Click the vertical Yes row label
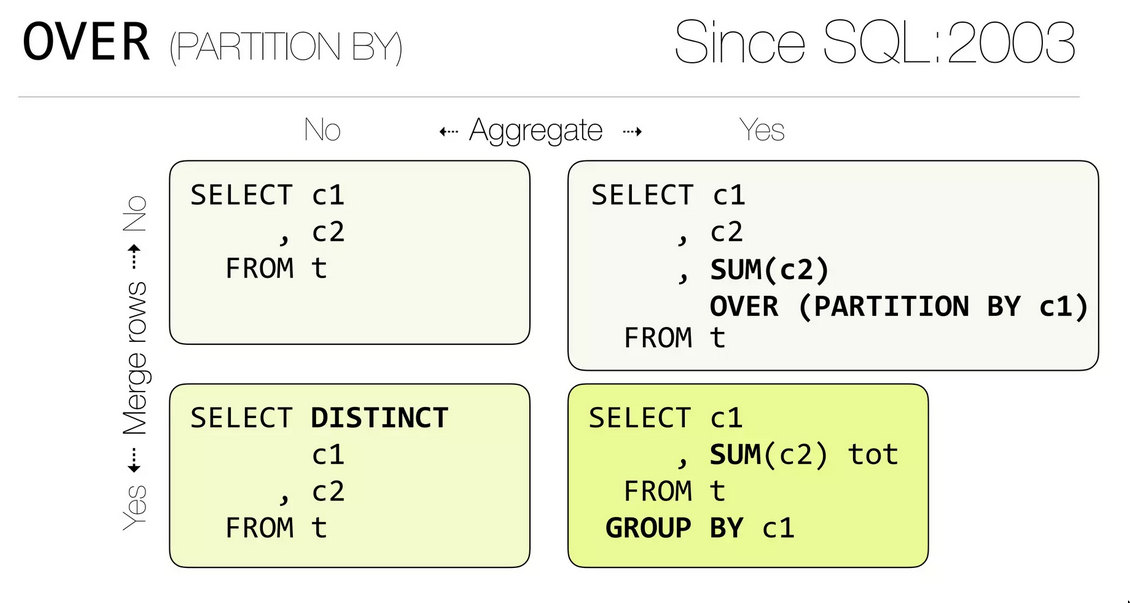 [135, 506]
